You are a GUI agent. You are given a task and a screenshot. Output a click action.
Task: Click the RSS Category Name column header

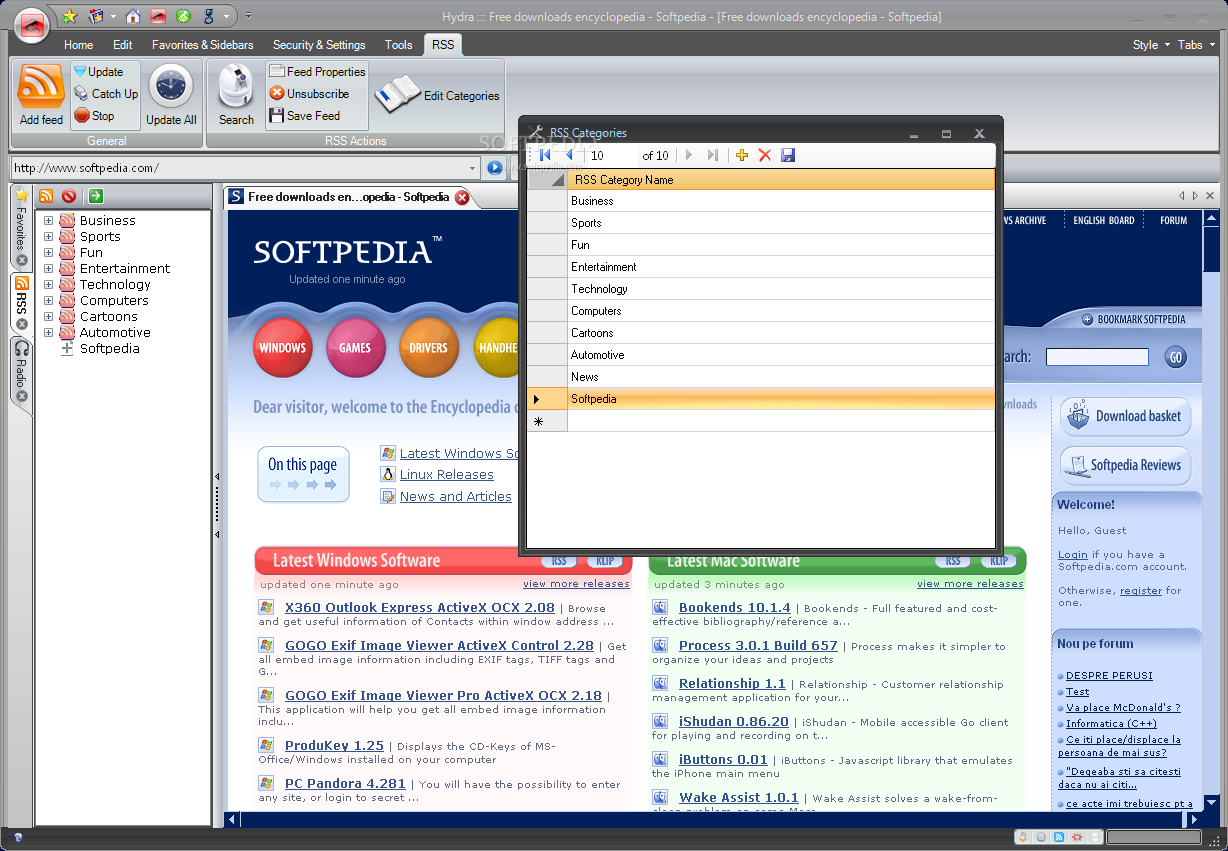(x=781, y=180)
